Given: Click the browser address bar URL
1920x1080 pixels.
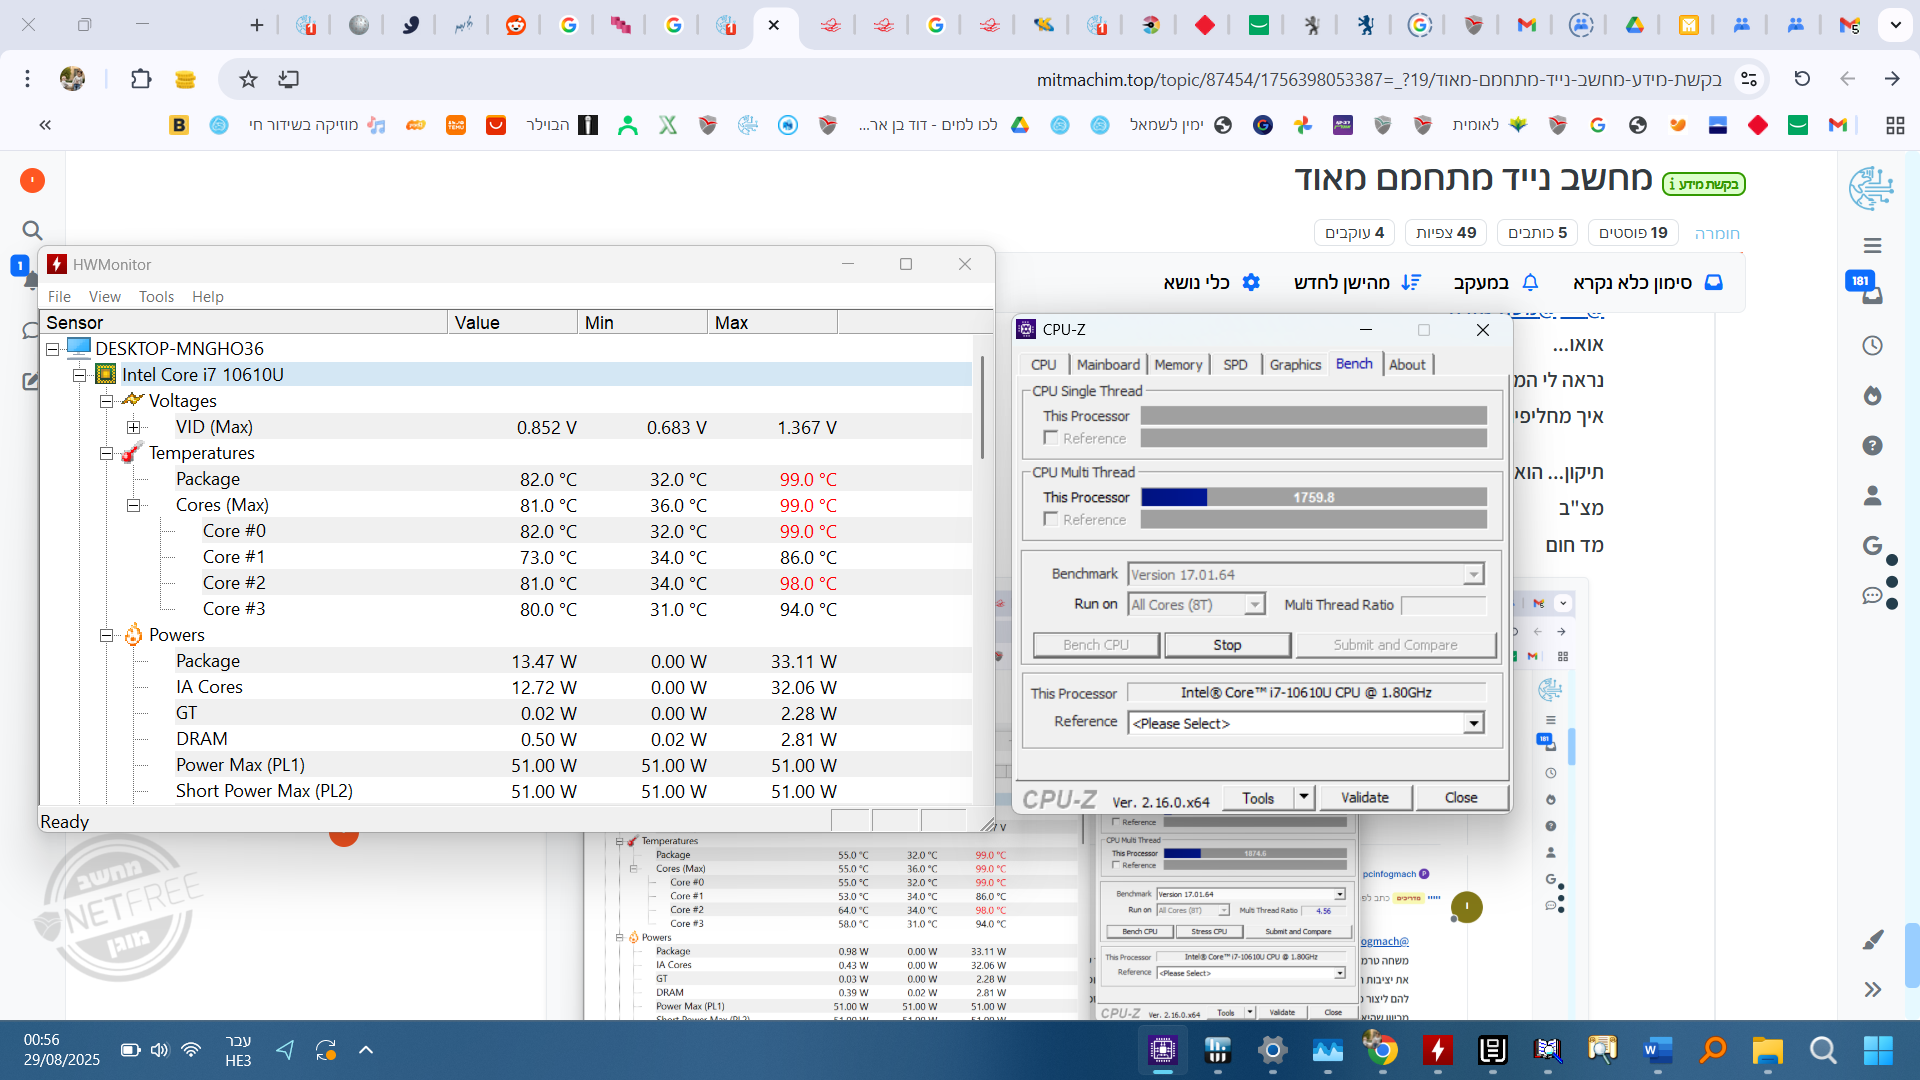Looking at the screenshot, I should 1379,79.
